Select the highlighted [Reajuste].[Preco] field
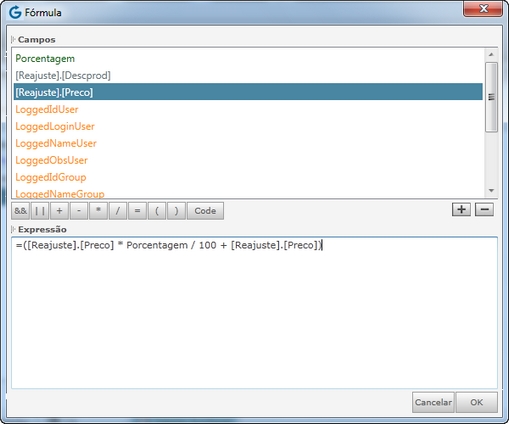Screen dimensions: 509x424 (x=248, y=92)
